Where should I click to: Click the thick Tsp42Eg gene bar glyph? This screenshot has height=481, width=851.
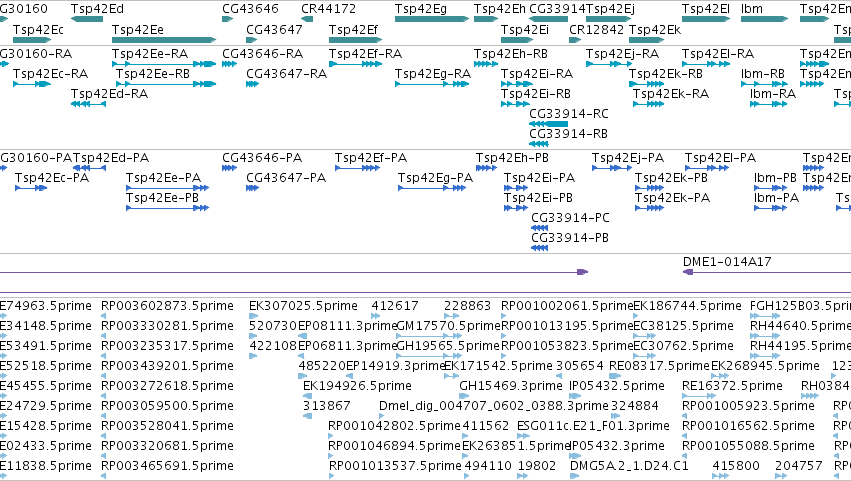click(x=432, y=19)
